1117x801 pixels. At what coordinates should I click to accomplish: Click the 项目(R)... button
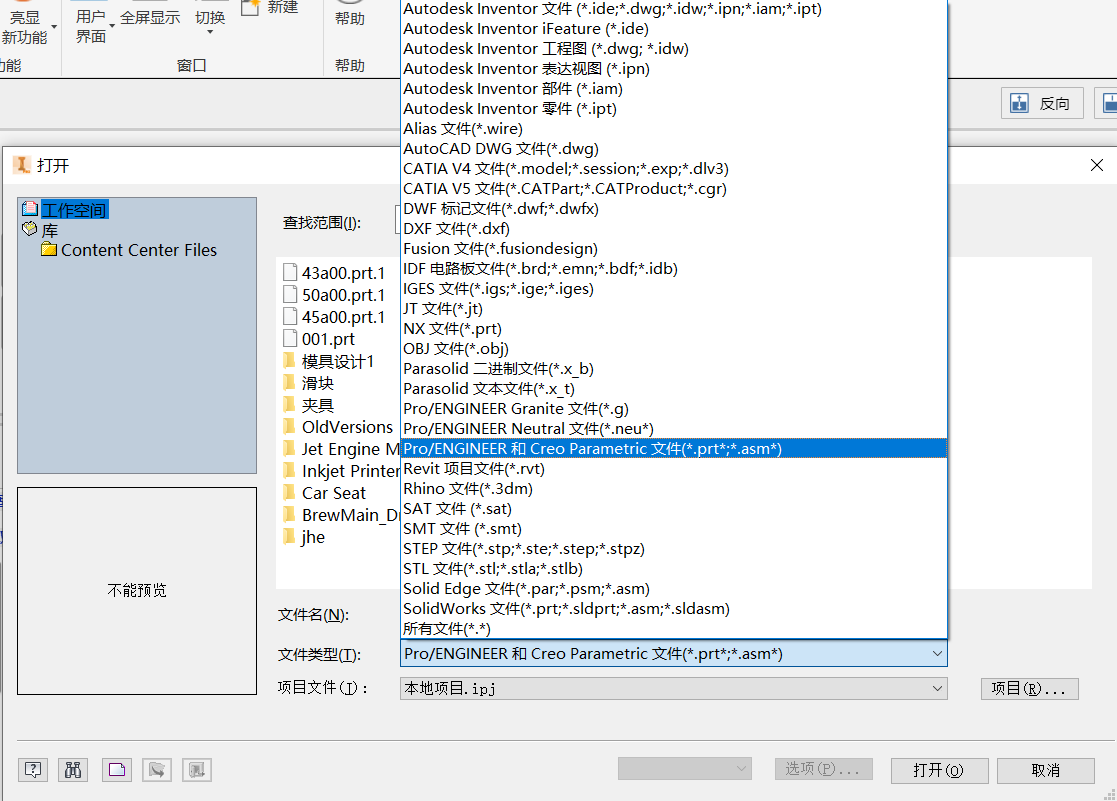coord(1029,688)
